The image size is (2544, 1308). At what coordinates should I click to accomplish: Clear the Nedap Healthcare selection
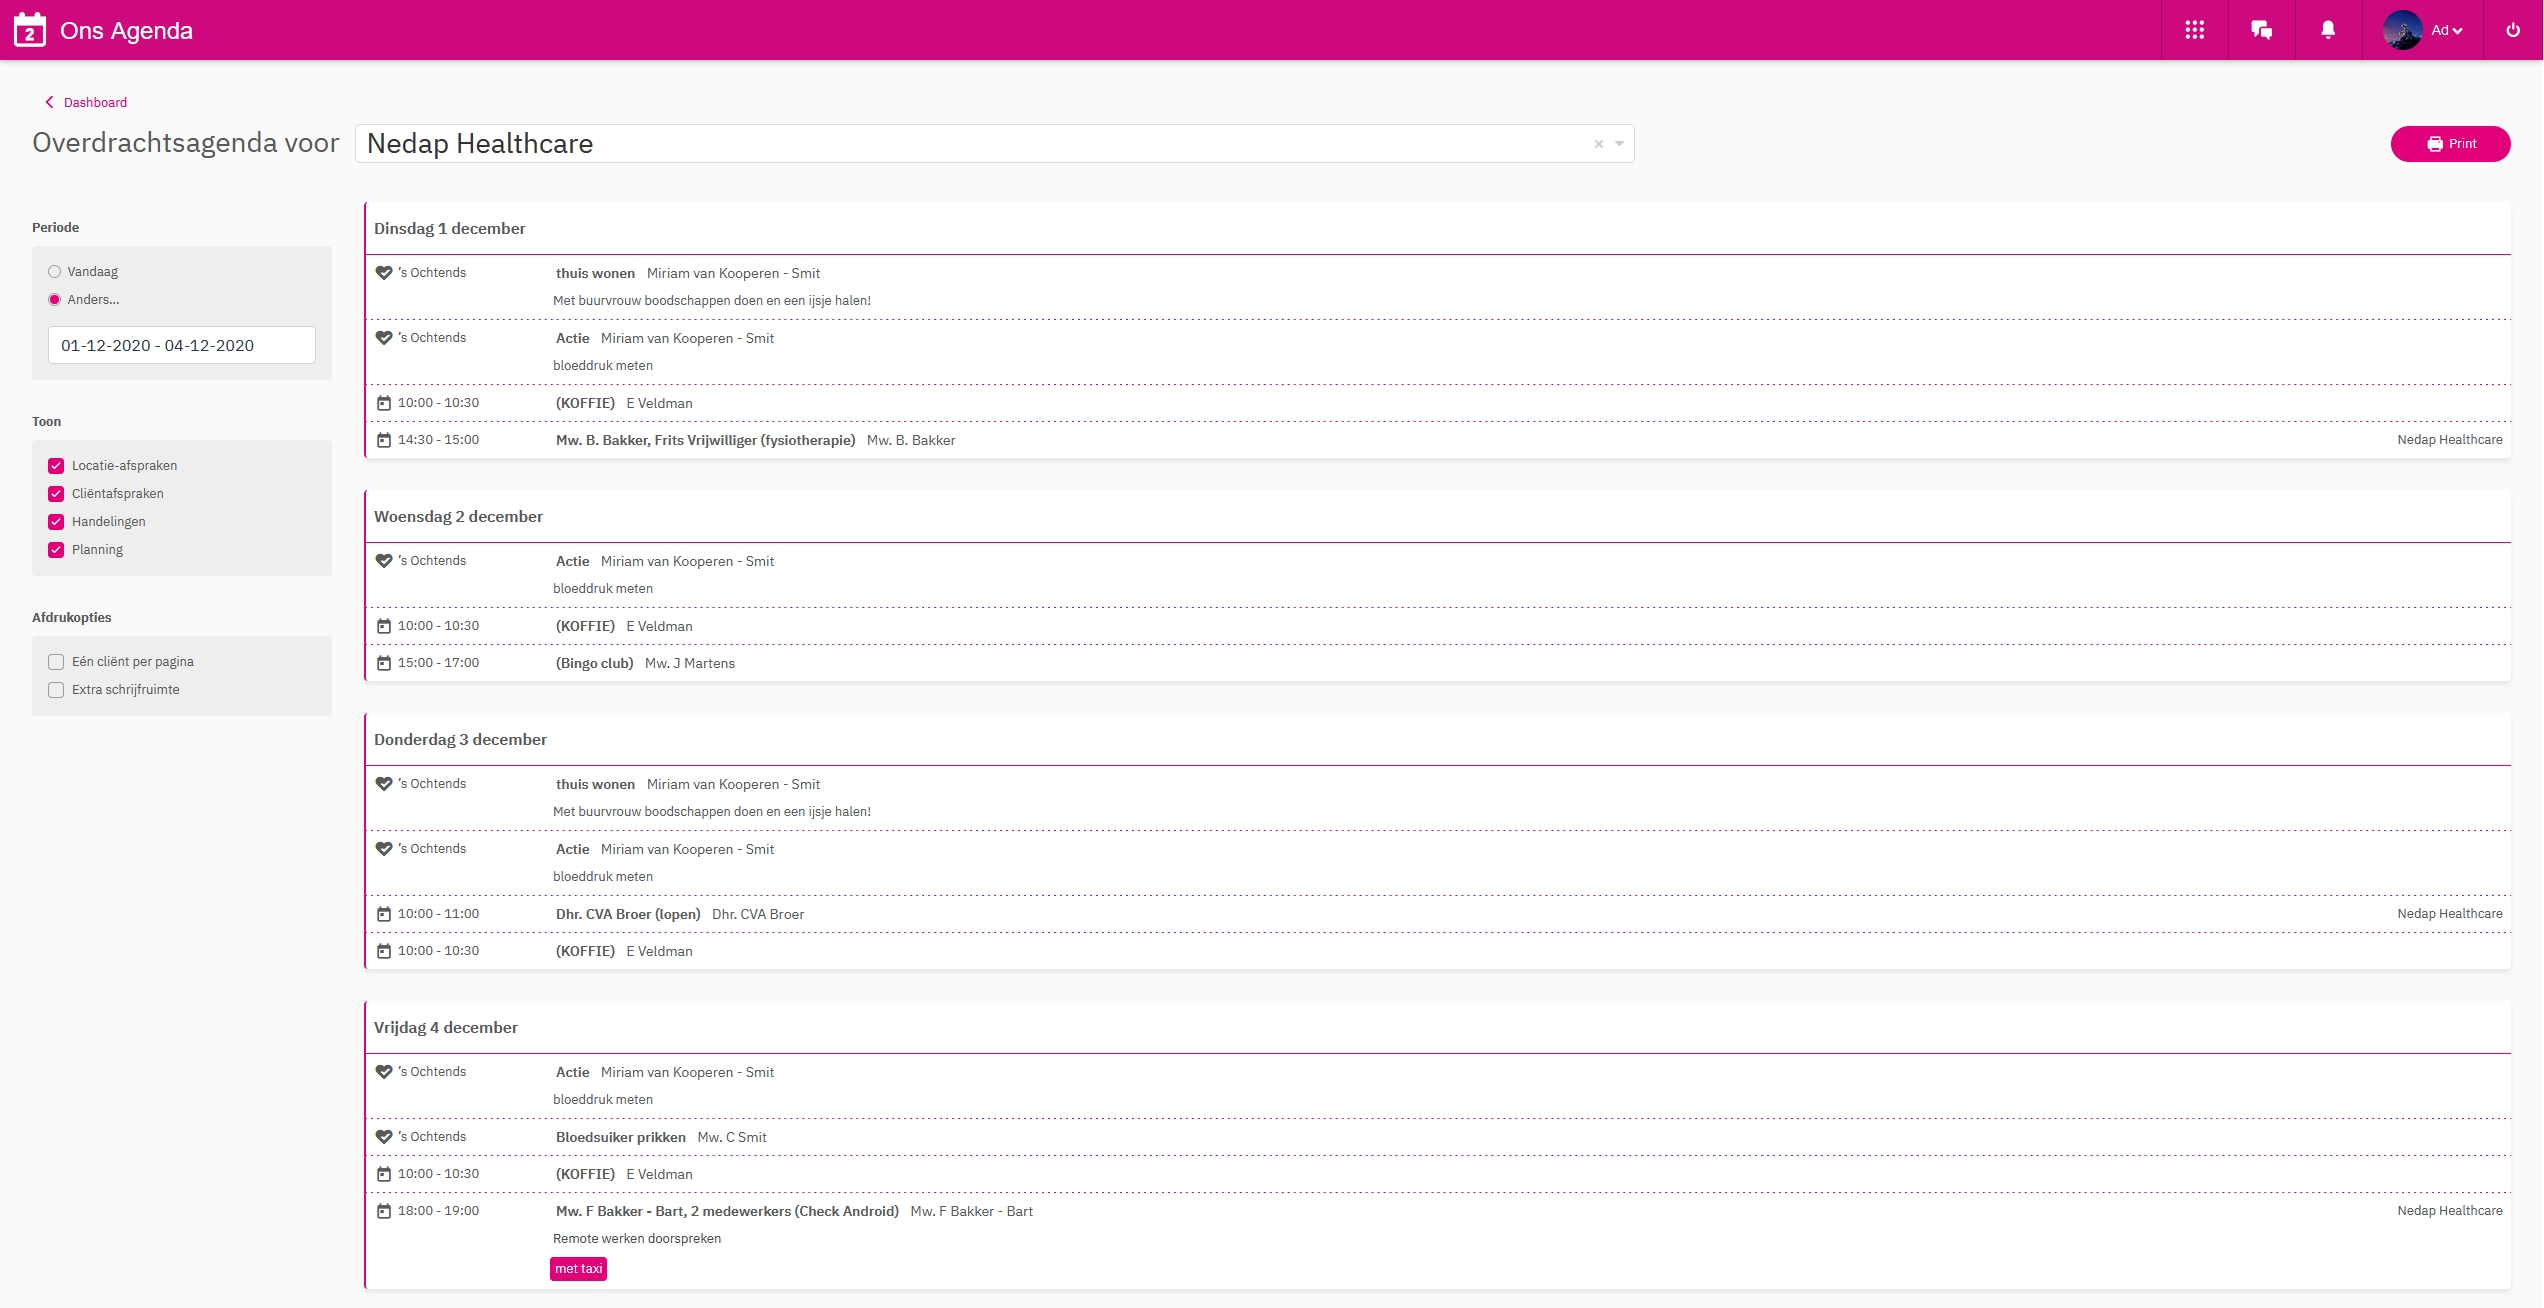pyautogui.click(x=1599, y=144)
